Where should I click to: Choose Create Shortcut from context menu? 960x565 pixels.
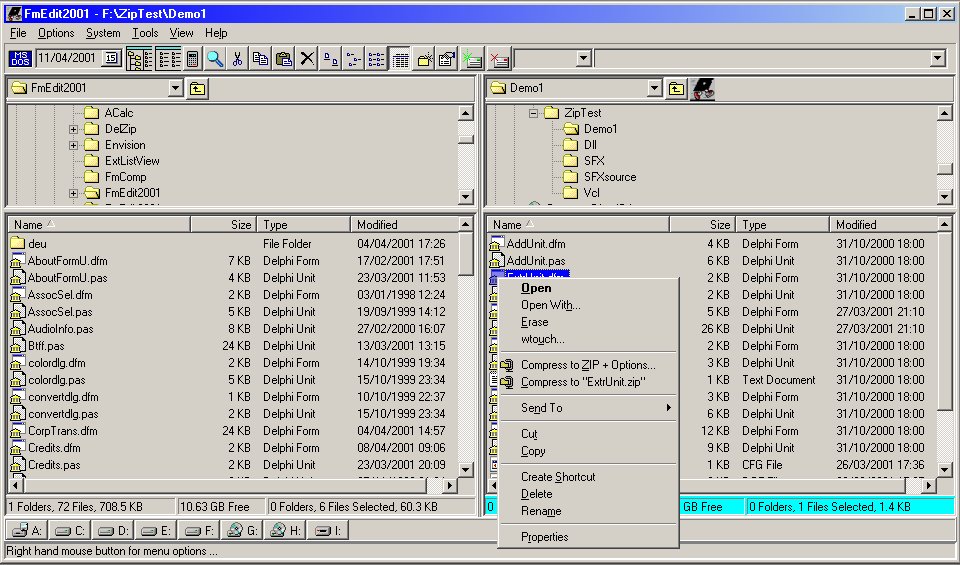(588, 477)
